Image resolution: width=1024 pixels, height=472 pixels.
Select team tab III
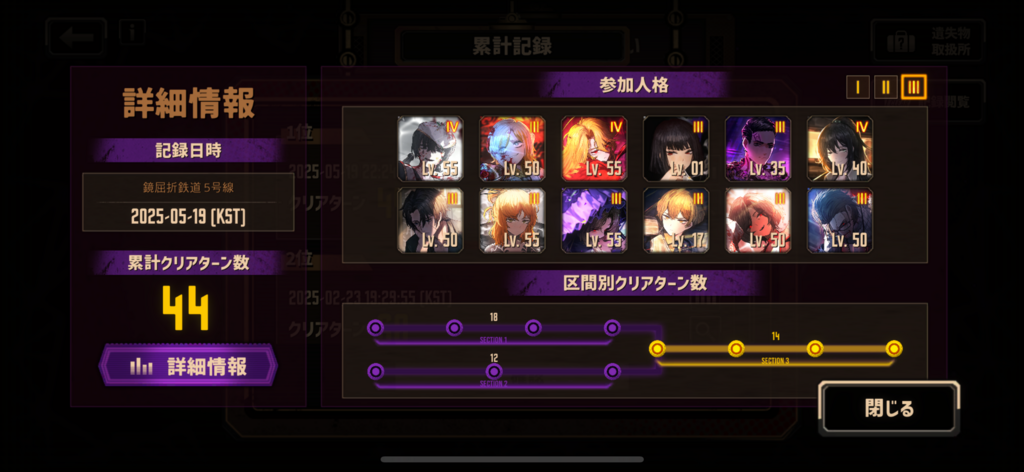click(x=914, y=87)
